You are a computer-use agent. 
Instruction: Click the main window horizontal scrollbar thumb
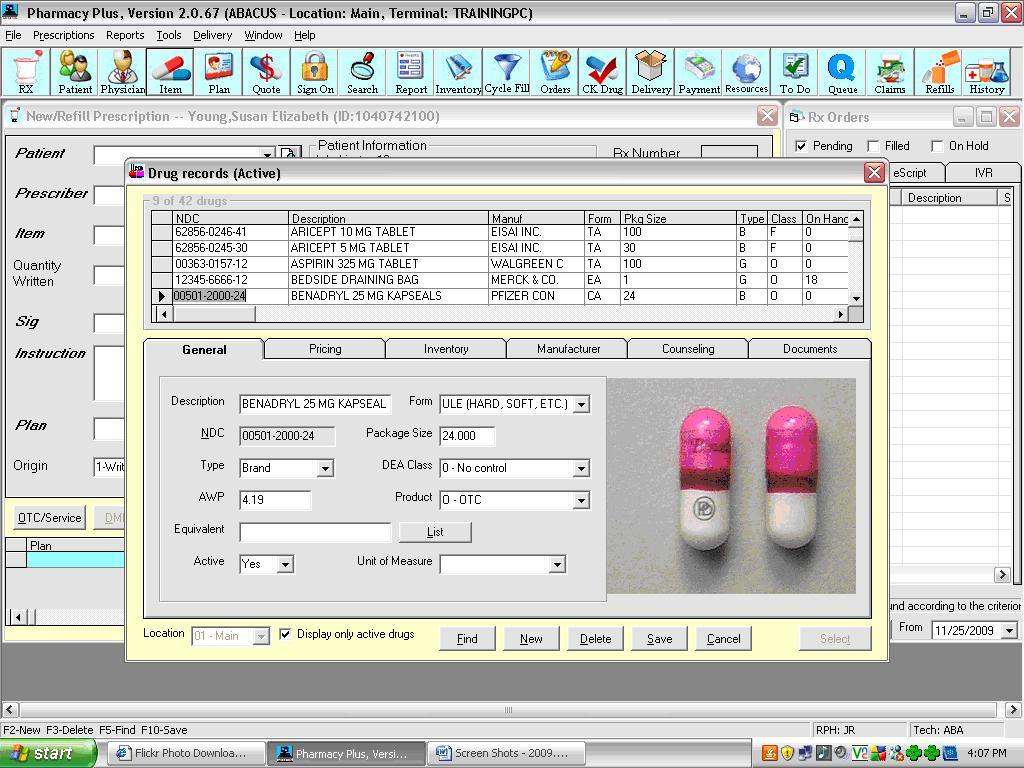508,709
